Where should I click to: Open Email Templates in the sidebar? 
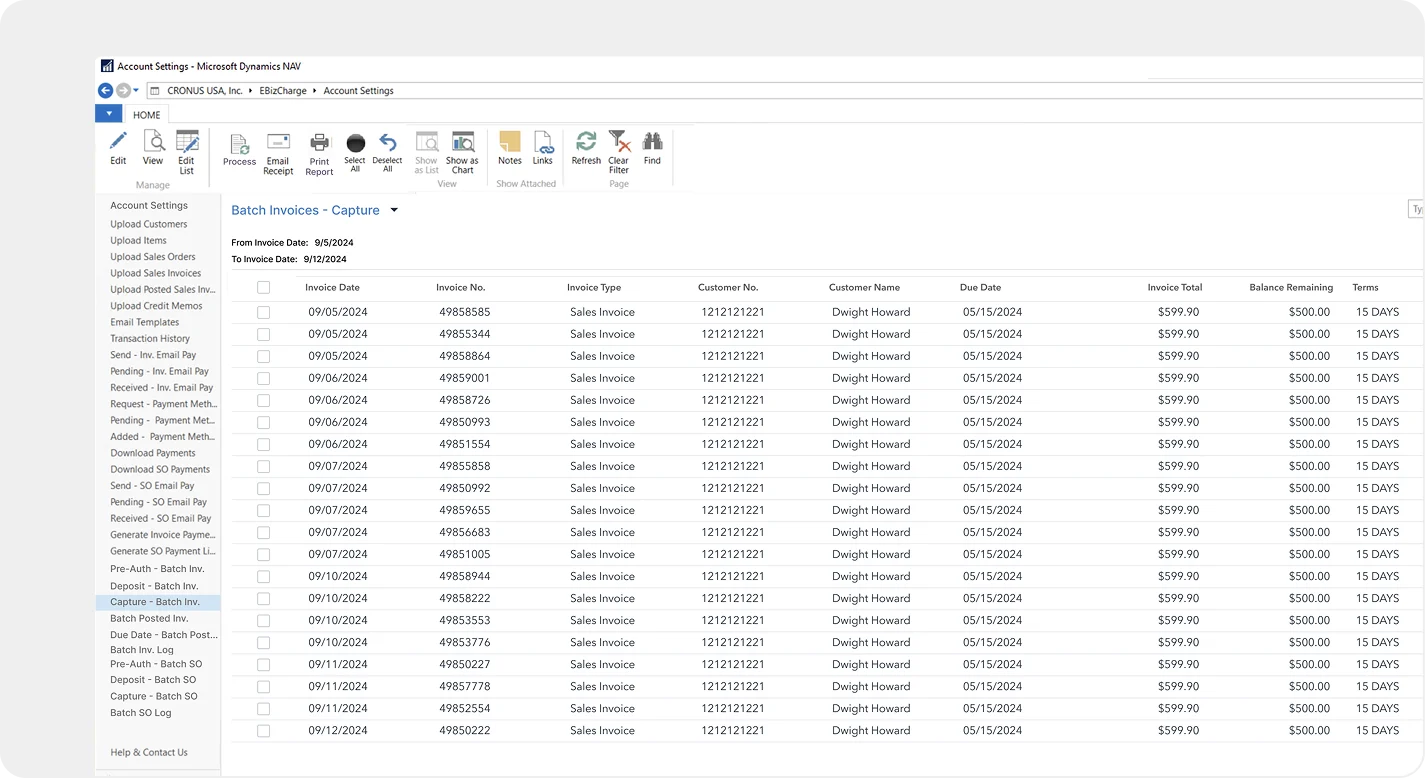(x=145, y=322)
